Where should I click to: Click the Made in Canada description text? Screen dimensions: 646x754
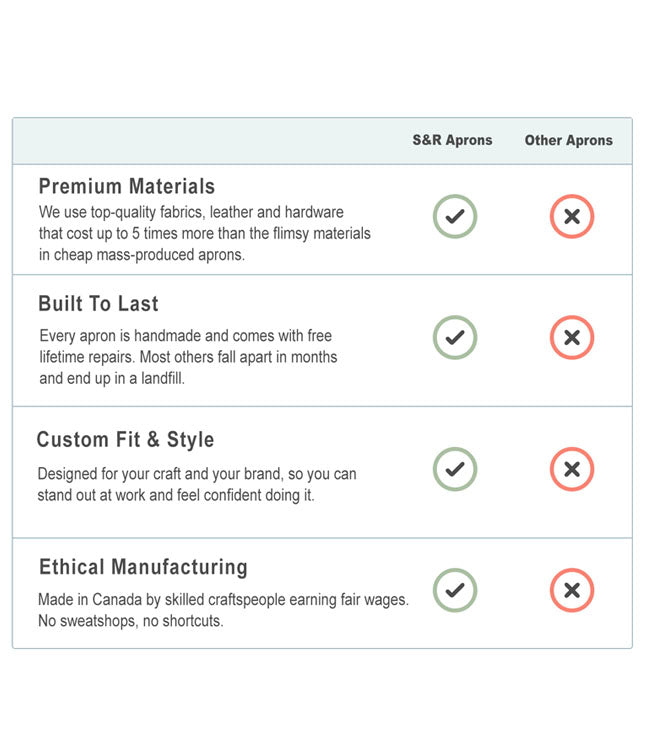[223, 599]
